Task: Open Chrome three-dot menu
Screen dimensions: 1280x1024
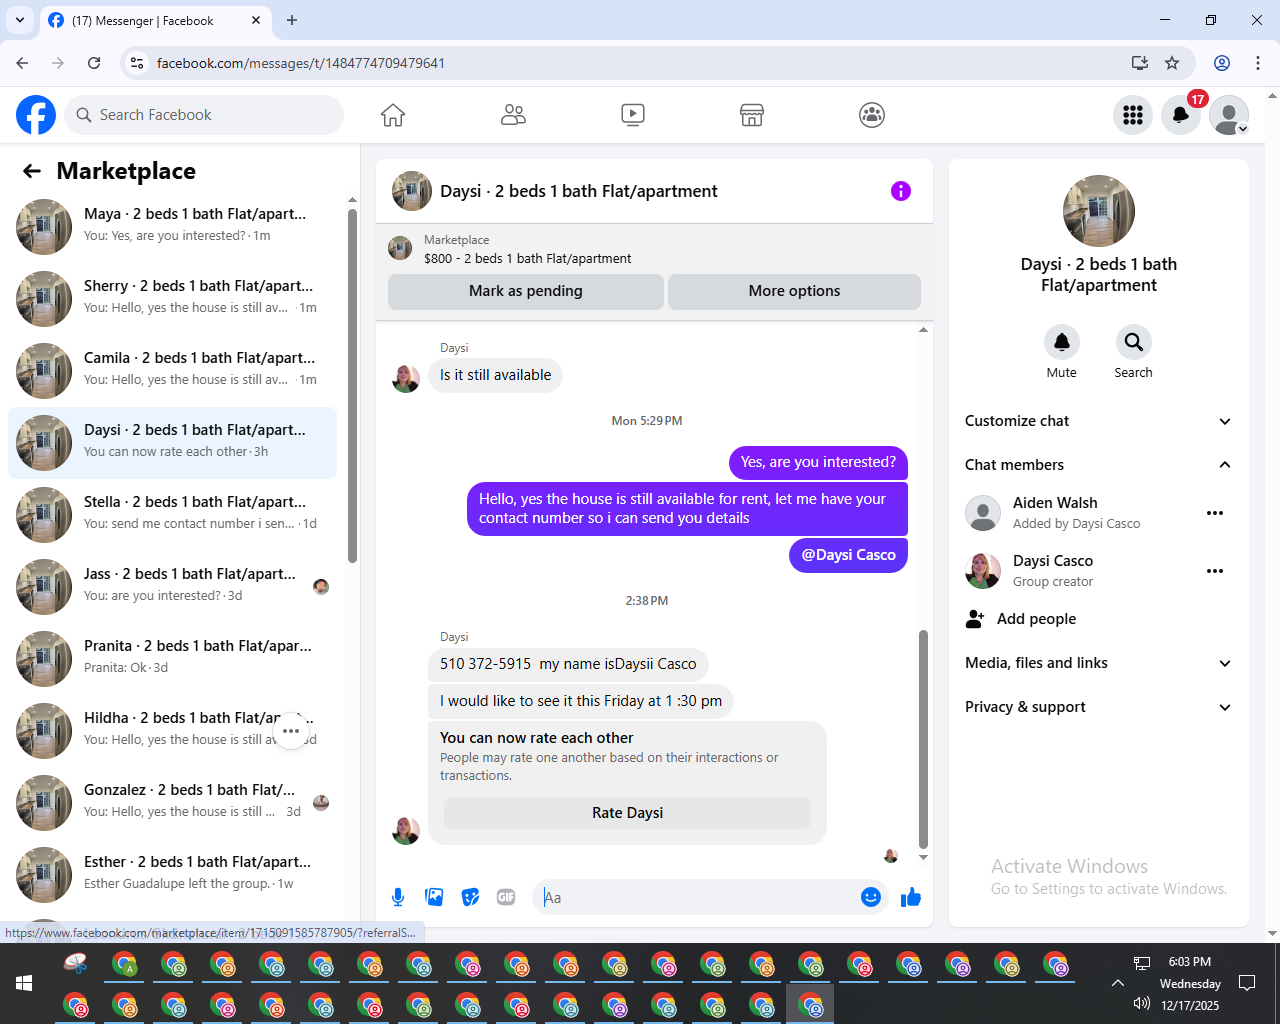Action: tap(1258, 63)
